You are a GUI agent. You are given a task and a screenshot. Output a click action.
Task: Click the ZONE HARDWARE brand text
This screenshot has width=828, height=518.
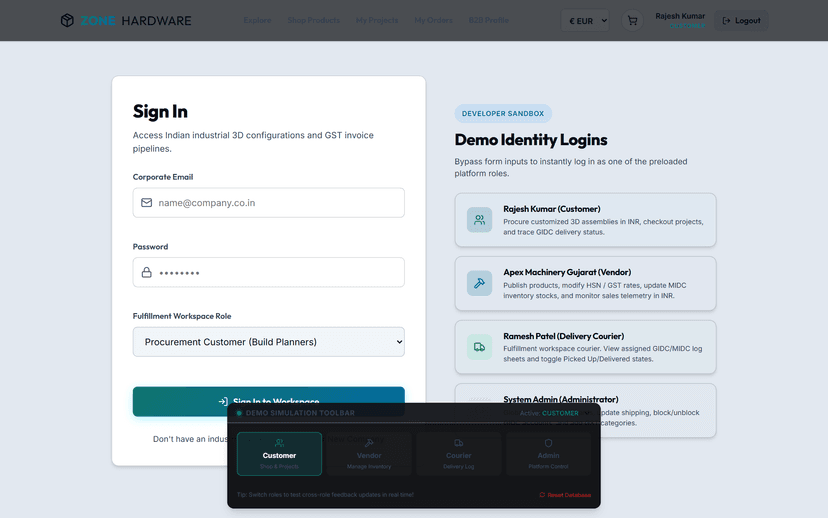[136, 21]
